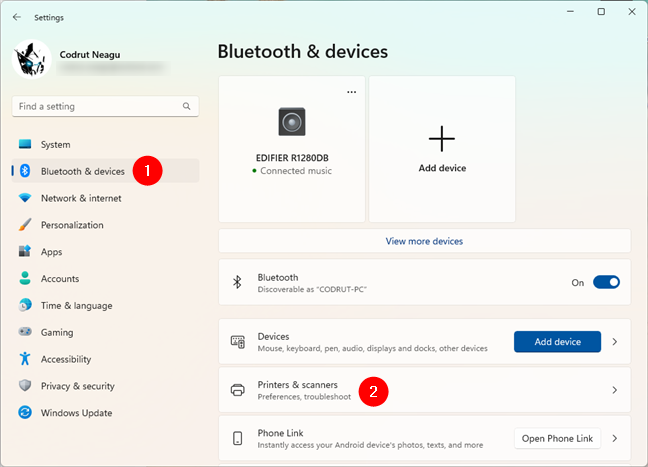
Task: Click the Accessibility figure icon in the sidebar
Action: tap(25, 359)
